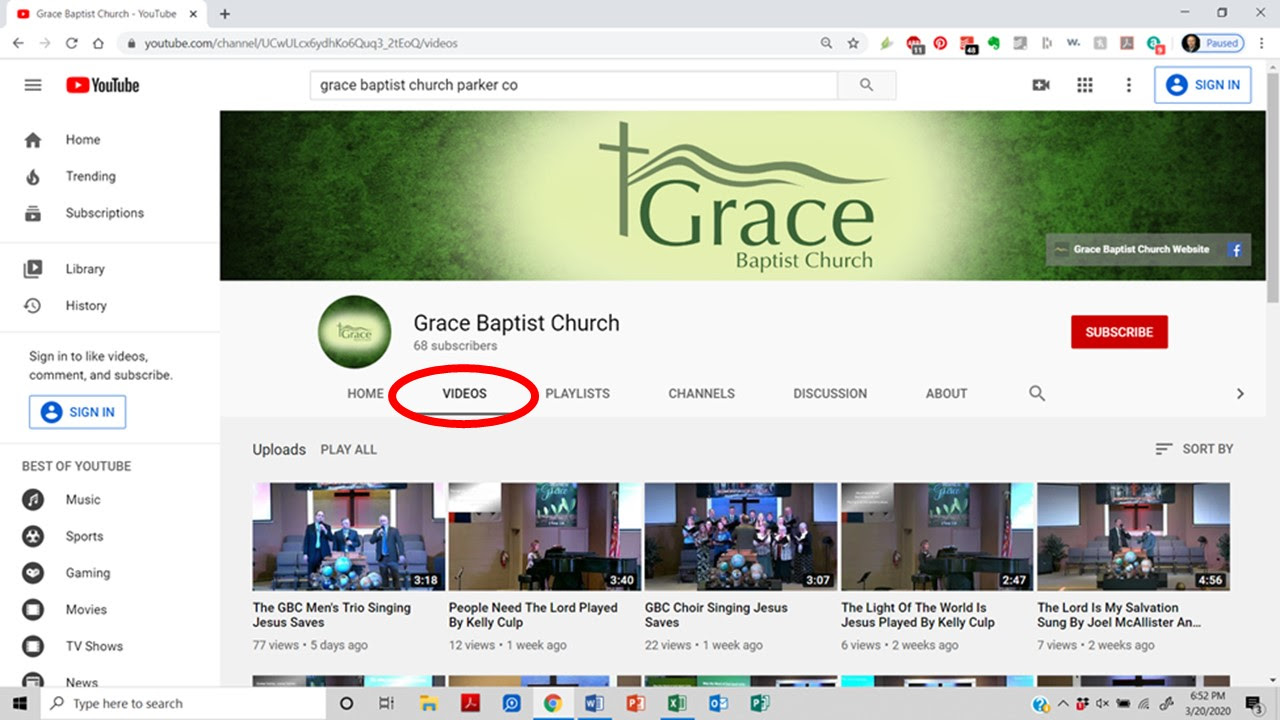This screenshot has height=720, width=1280.
Task: Open the 3:18 Men's Trio video thumbnail
Action: click(349, 537)
